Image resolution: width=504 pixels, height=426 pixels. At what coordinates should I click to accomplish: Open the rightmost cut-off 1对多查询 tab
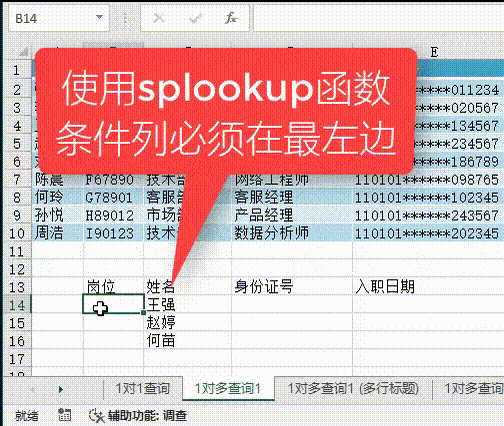(x=473, y=388)
